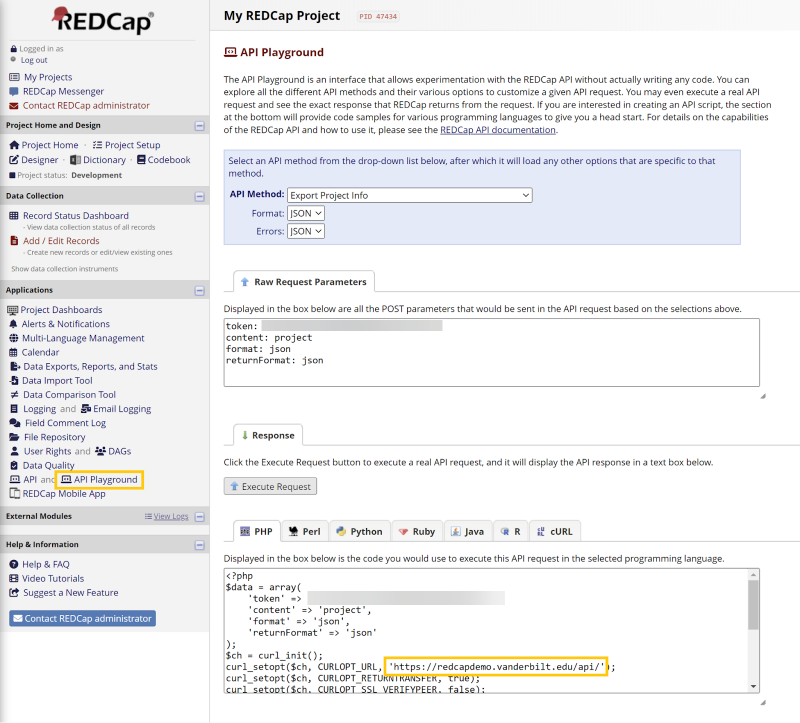Open the Video Tutorials icon
The image size is (800, 723).
tap(14, 578)
